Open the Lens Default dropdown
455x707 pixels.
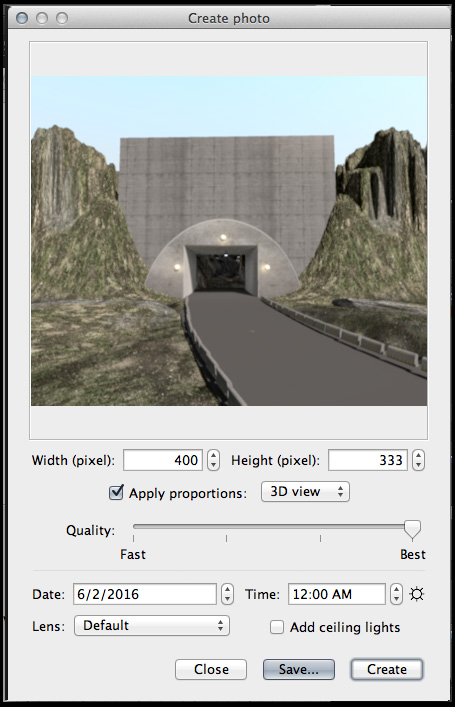152,625
